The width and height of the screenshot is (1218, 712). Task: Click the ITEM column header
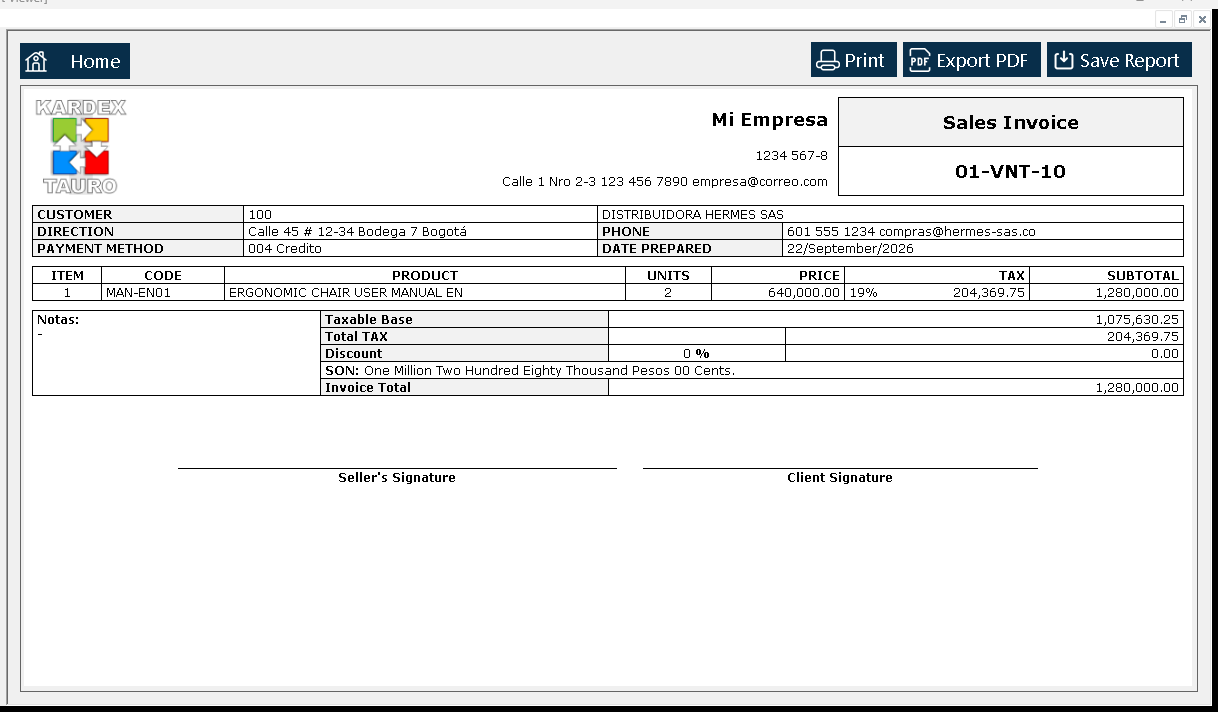point(67,275)
